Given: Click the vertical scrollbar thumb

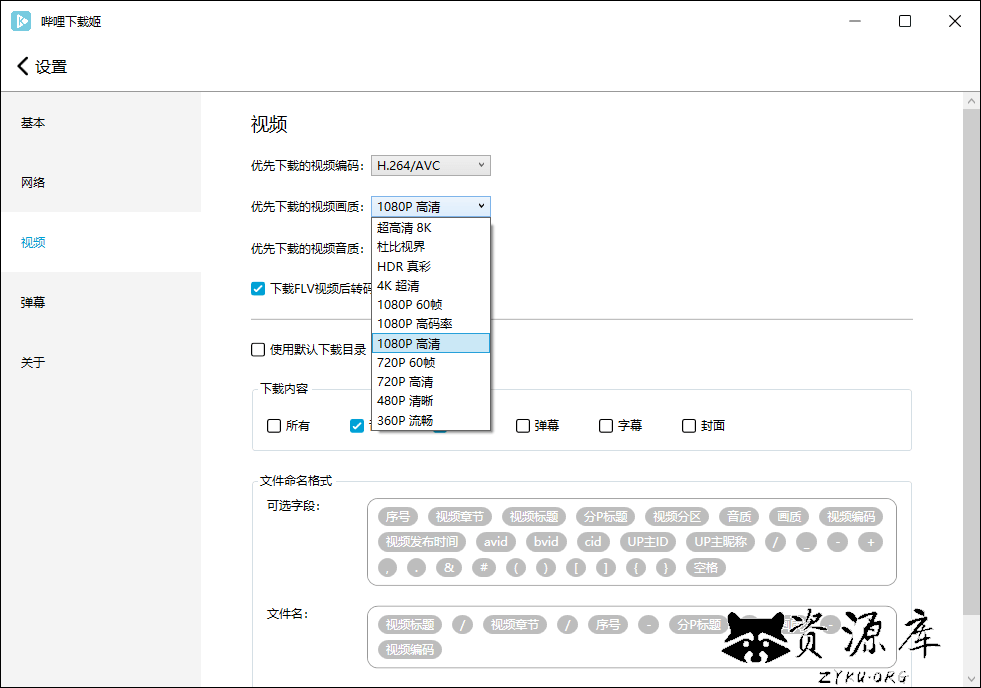Looking at the screenshot, I should (x=971, y=362).
